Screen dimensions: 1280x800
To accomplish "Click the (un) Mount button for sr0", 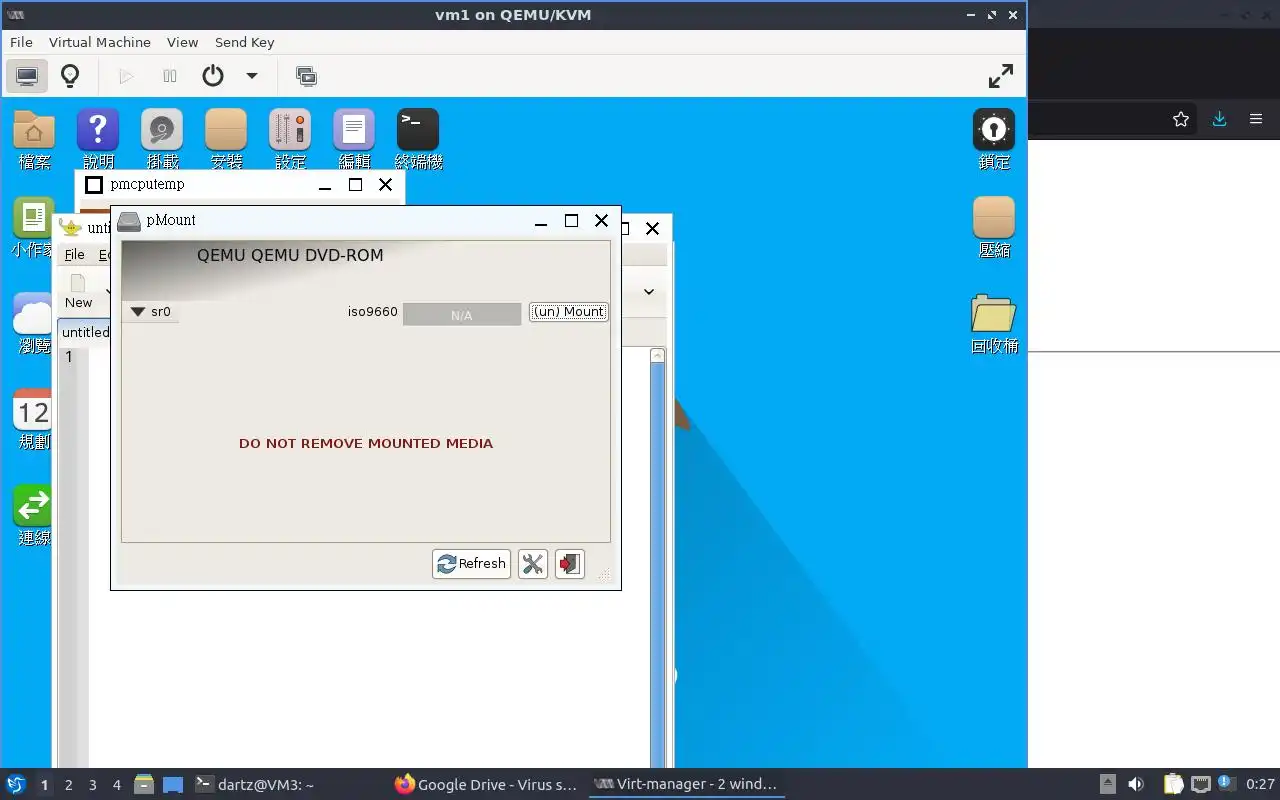I will click(x=568, y=312).
